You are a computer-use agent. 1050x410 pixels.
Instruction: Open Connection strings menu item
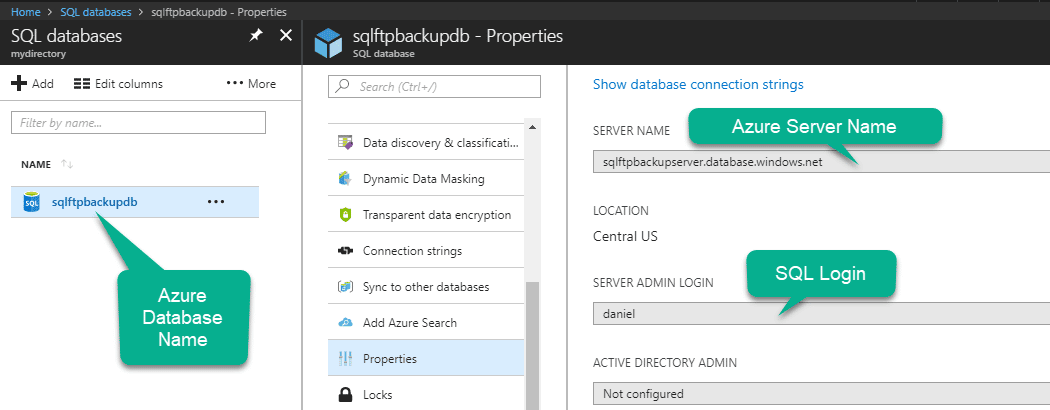pos(426,251)
